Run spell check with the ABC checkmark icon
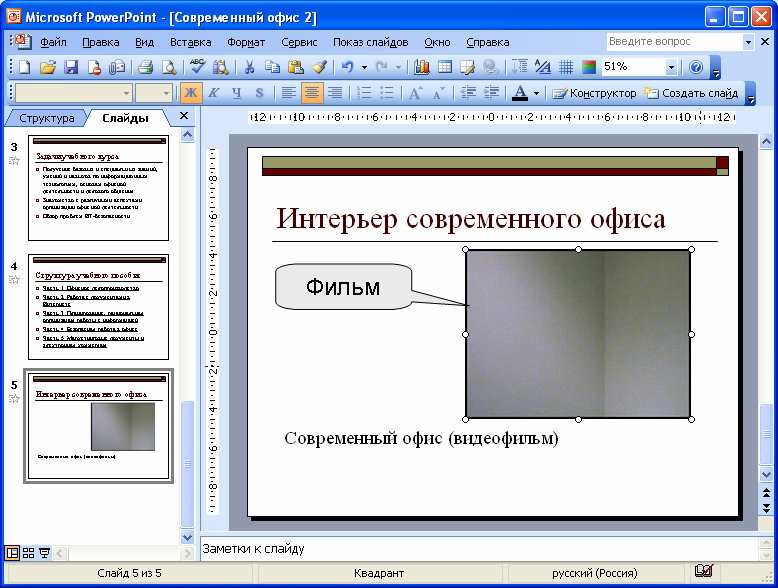The width and height of the screenshot is (778, 588). click(x=197, y=67)
